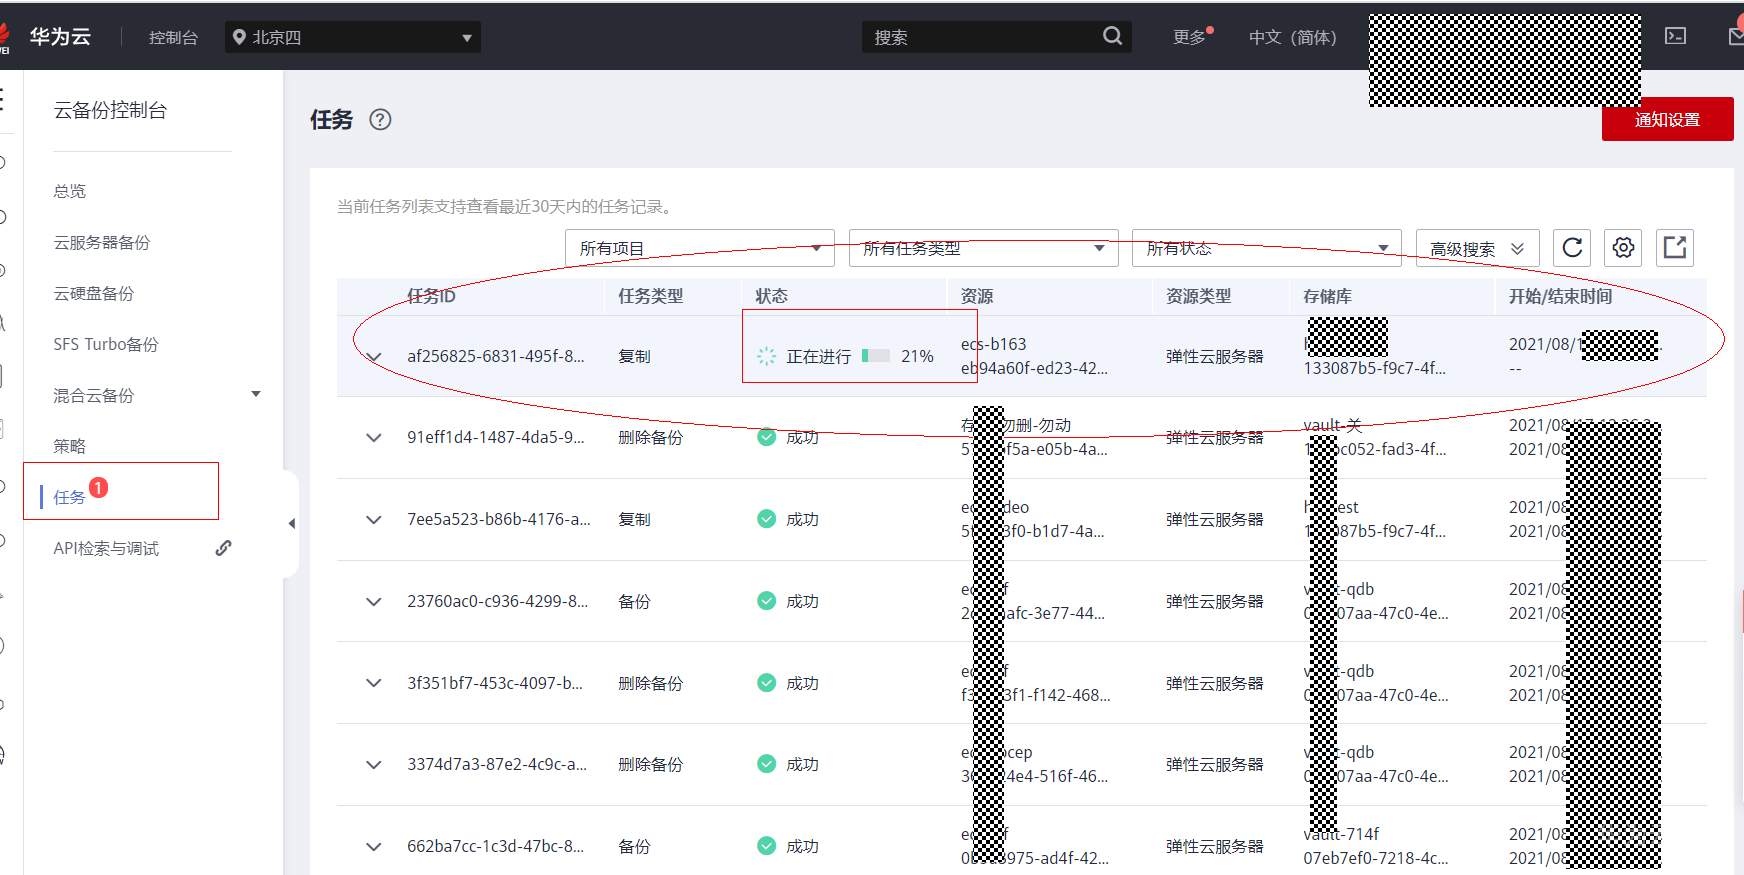Click 更多 in the top navigation

coord(1189,37)
